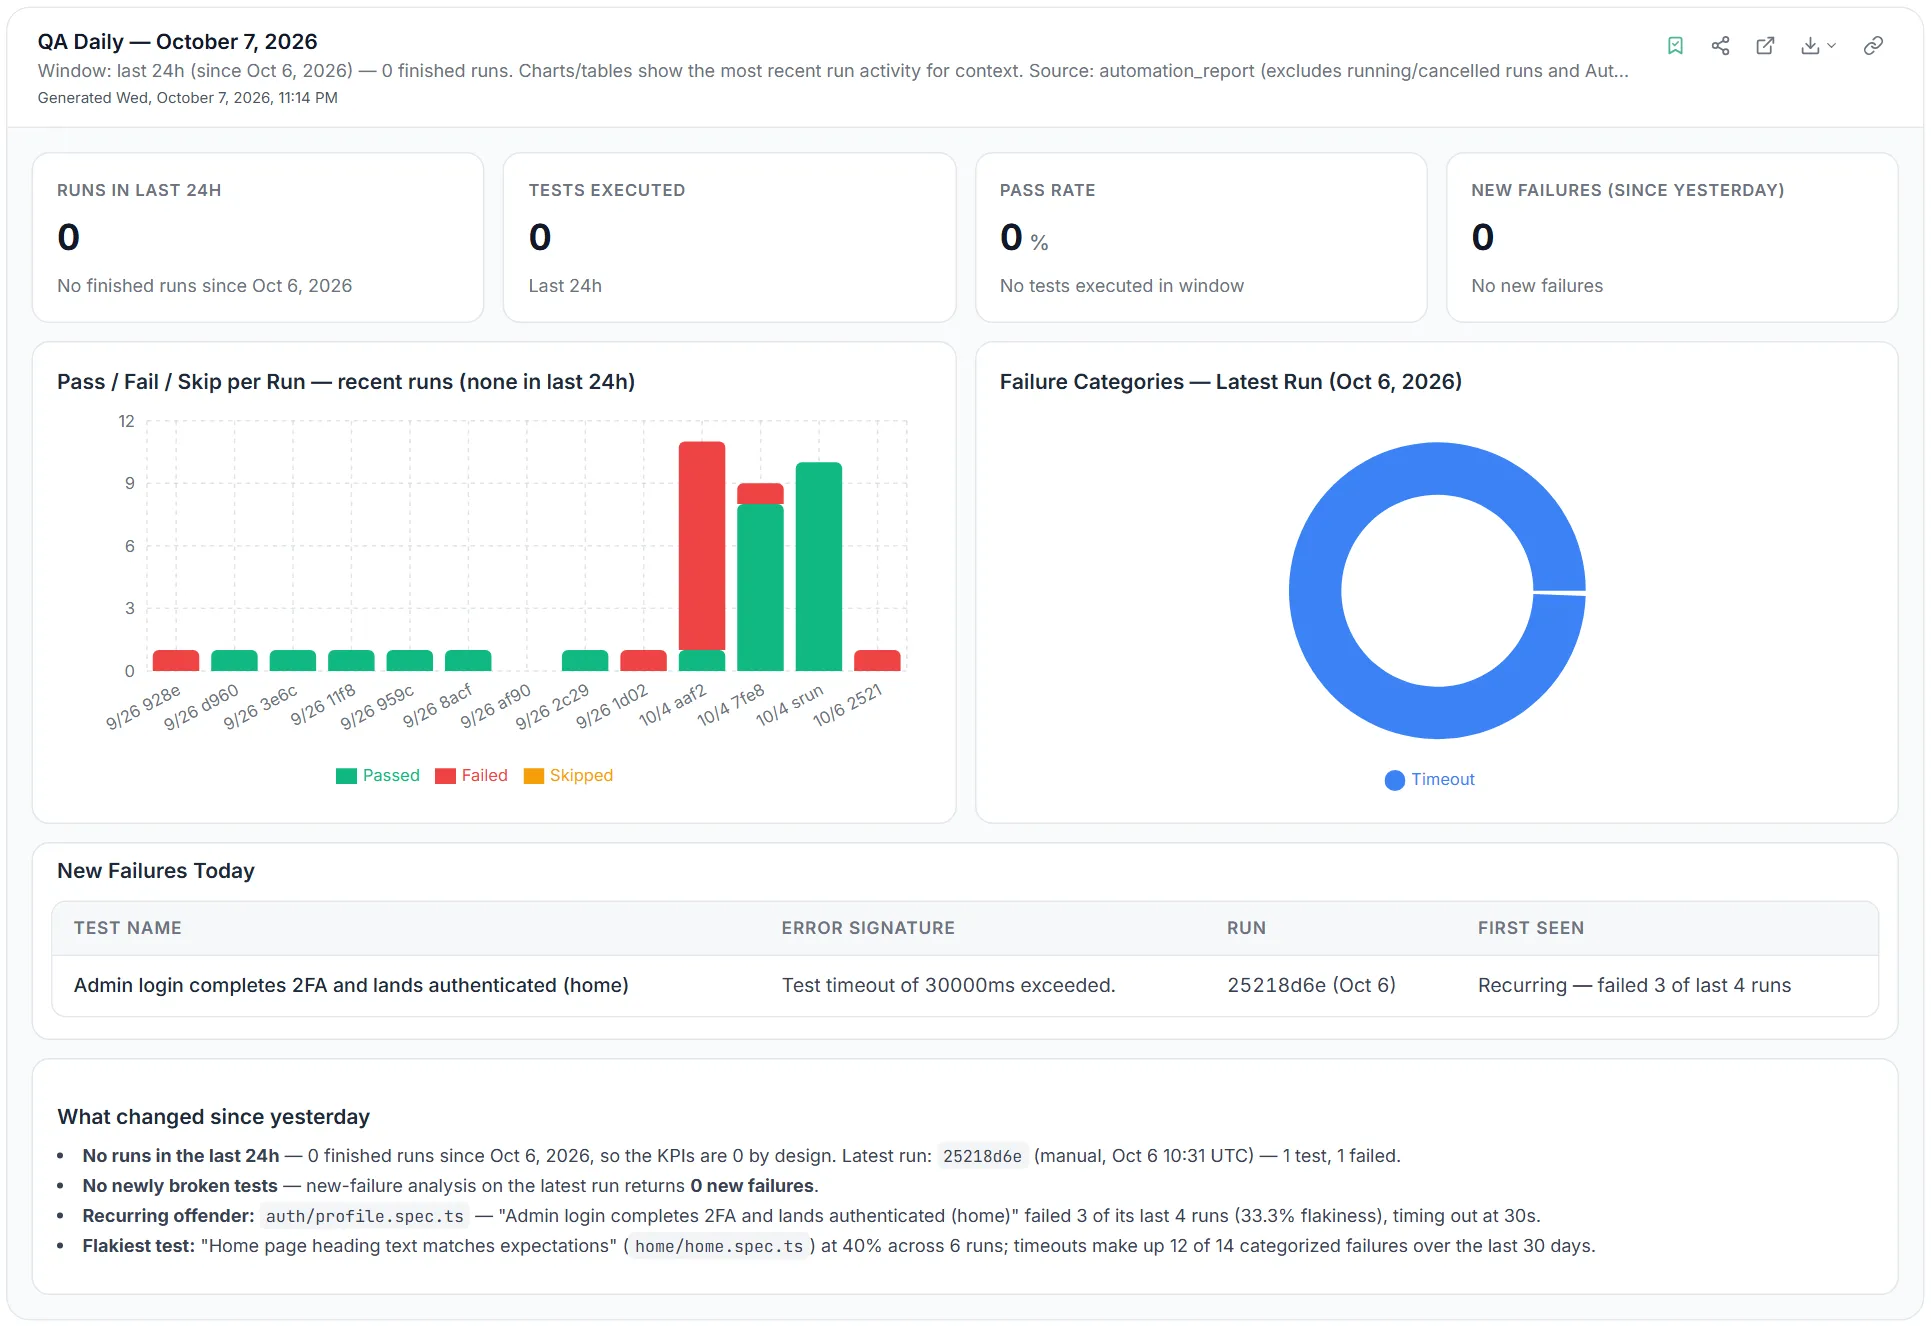Screen dimensions: 1931x1326
Task: Click the 'Failure Categories — Latest Run' chart title
Action: pyautogui.click(x=1230, y=382)
